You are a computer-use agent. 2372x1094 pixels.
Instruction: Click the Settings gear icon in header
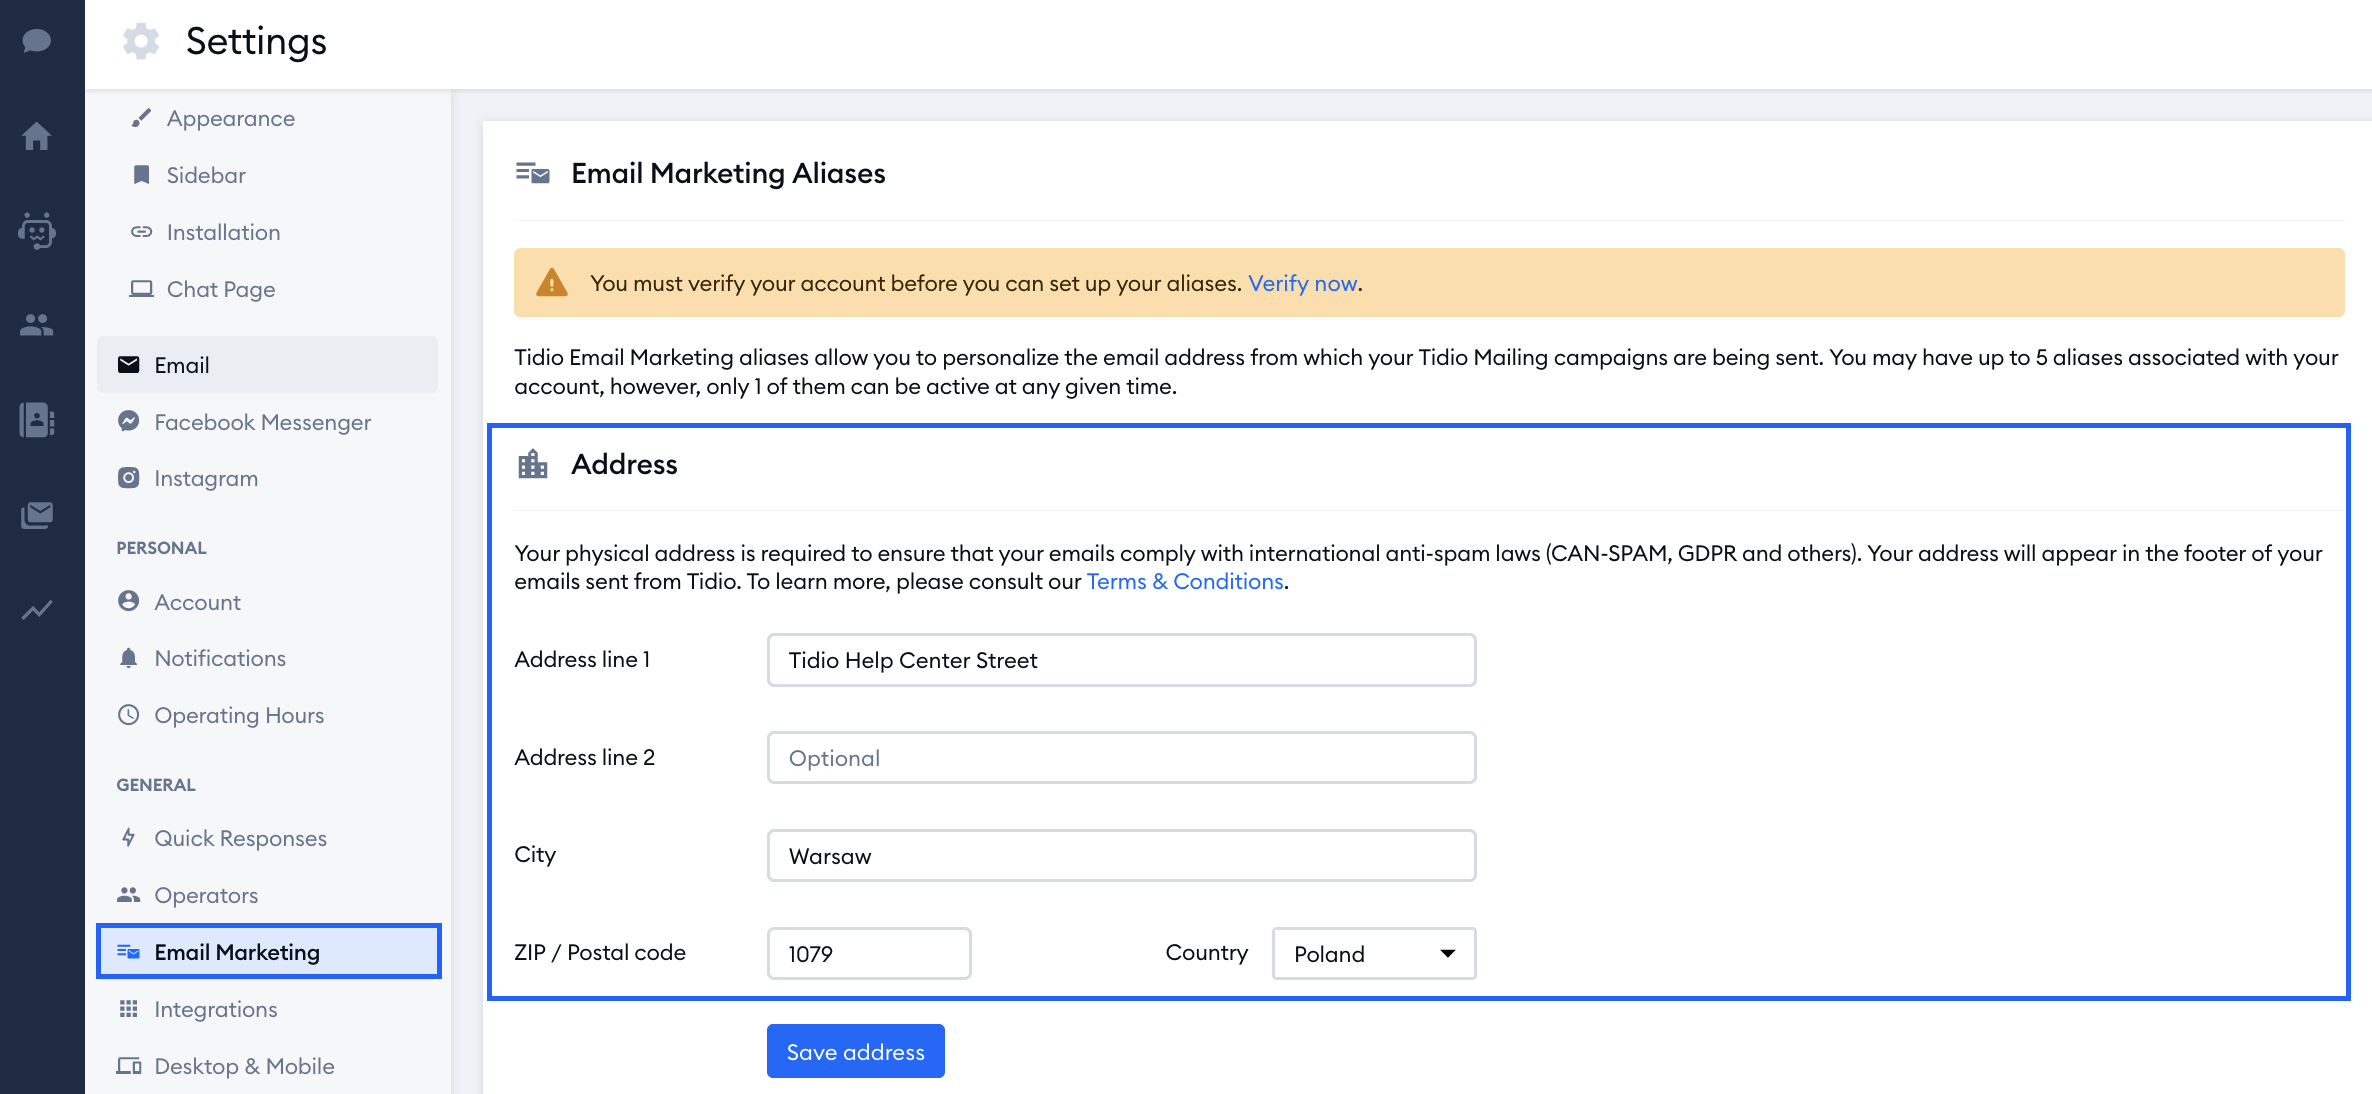(141, 41)
